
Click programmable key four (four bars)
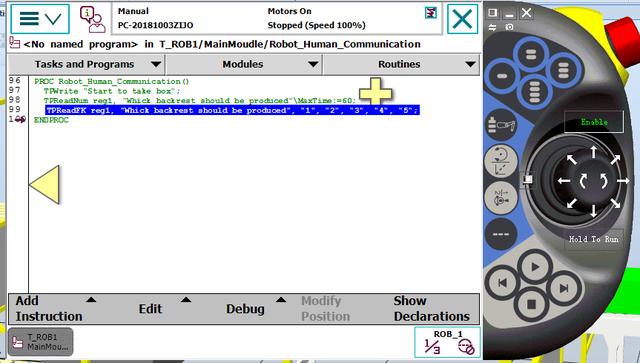[534, 91]
